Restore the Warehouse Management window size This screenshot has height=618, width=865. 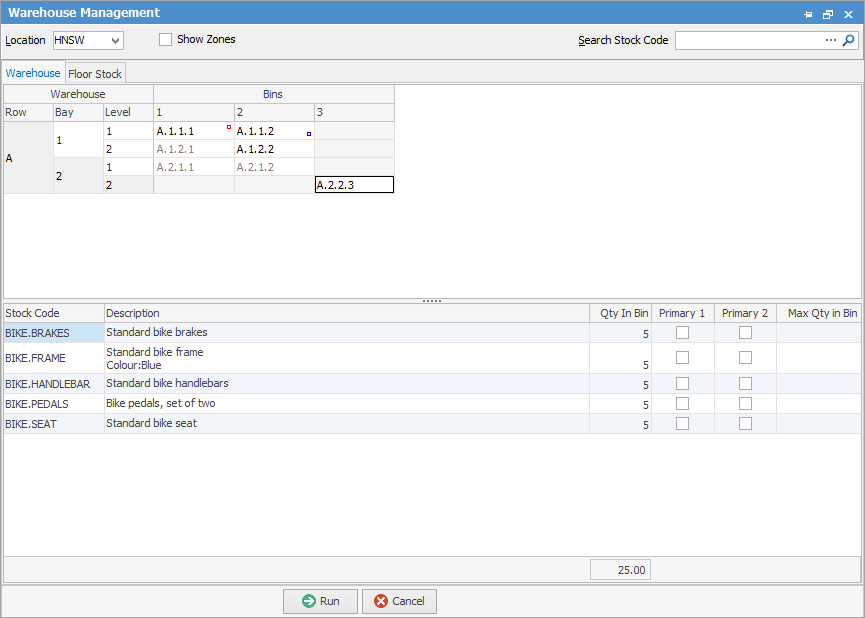coord(828,14)
